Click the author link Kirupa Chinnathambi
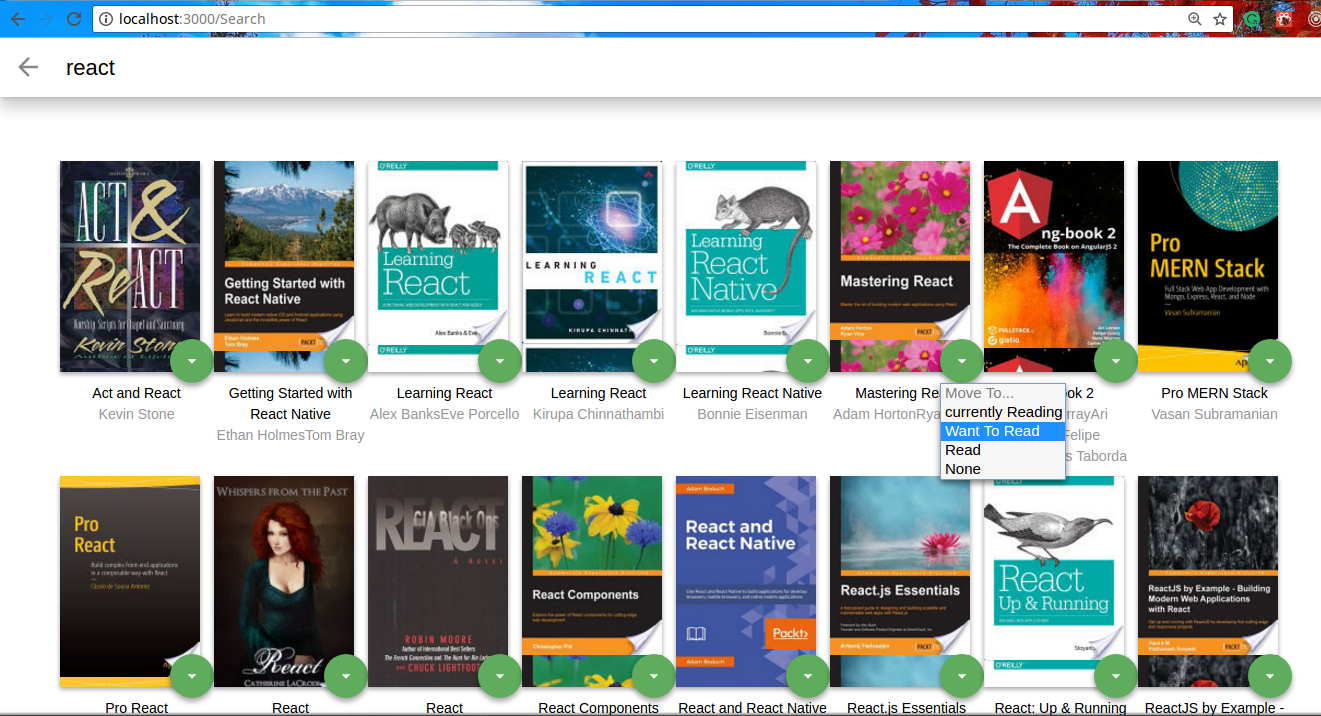1321x716 pixels. [x=598, y=413]
